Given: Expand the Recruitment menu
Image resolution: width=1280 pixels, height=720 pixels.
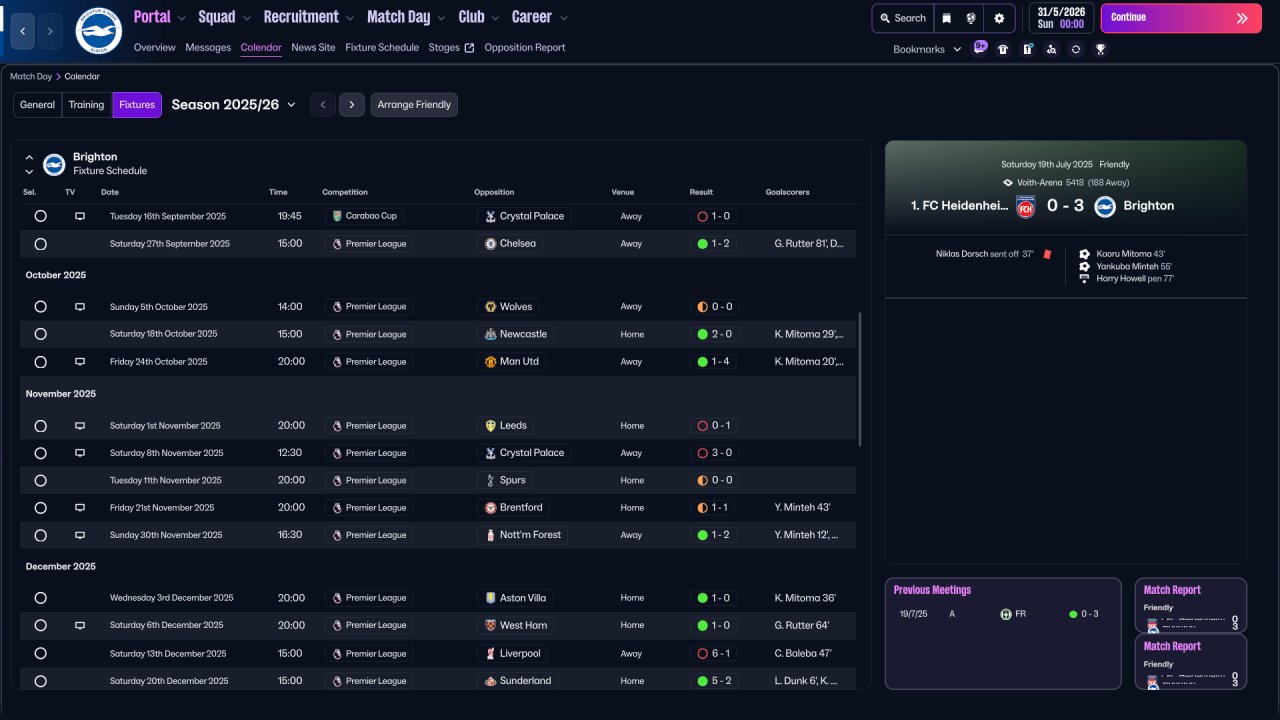Looking at the screenshot, I should (308, 17).
